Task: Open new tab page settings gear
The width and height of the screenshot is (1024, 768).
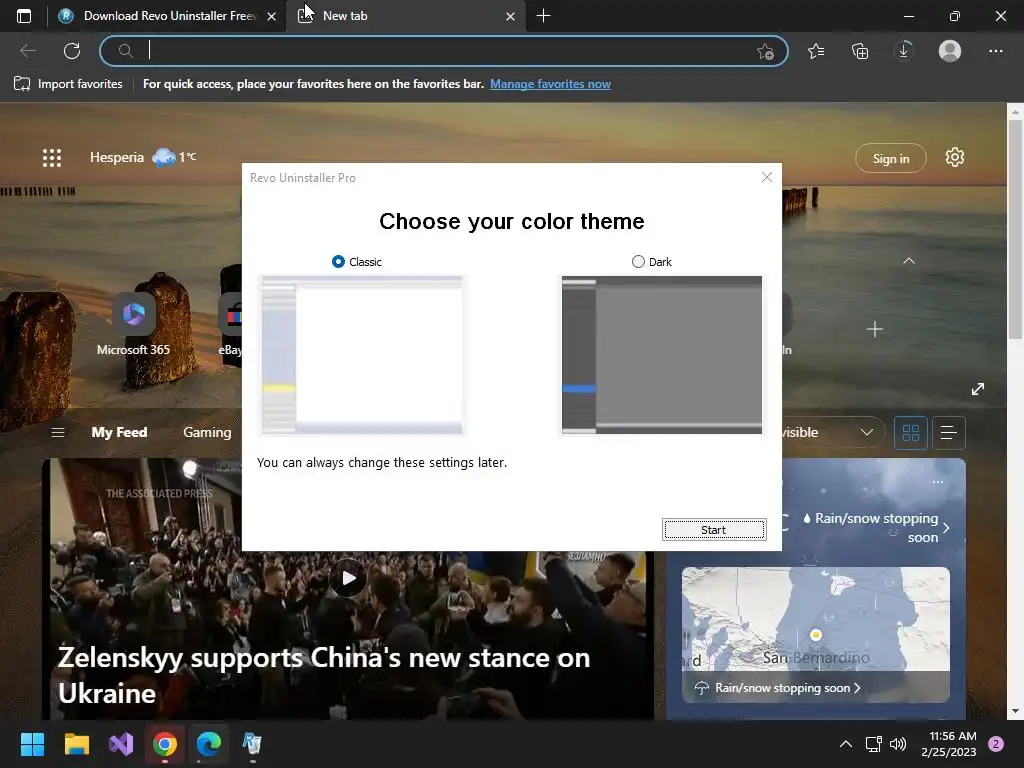Action: (x=955, y=157)
